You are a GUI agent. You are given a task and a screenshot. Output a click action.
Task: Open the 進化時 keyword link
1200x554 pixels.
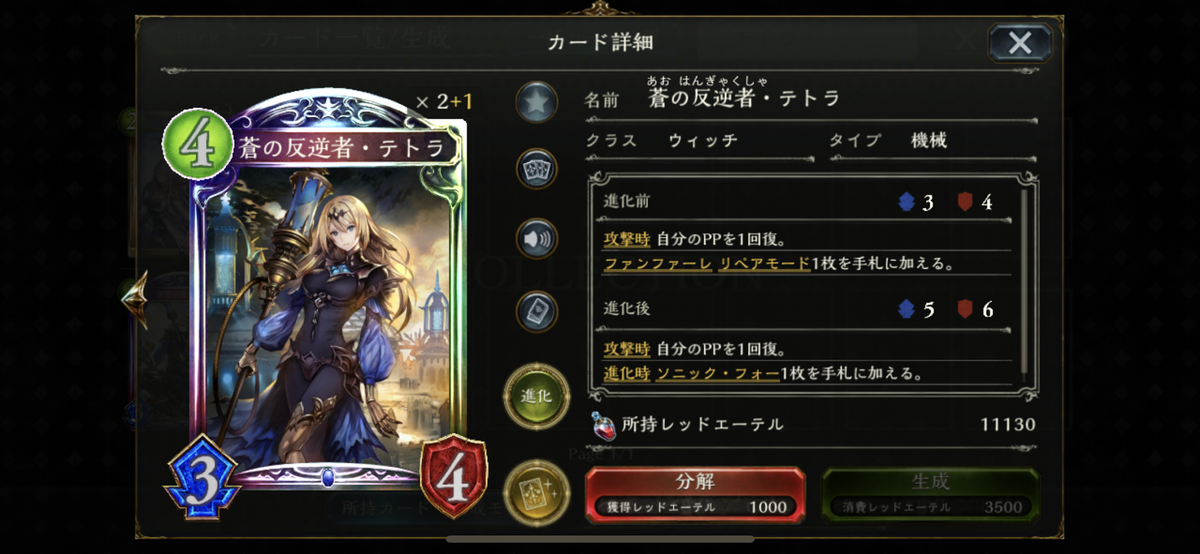(627, 373)
